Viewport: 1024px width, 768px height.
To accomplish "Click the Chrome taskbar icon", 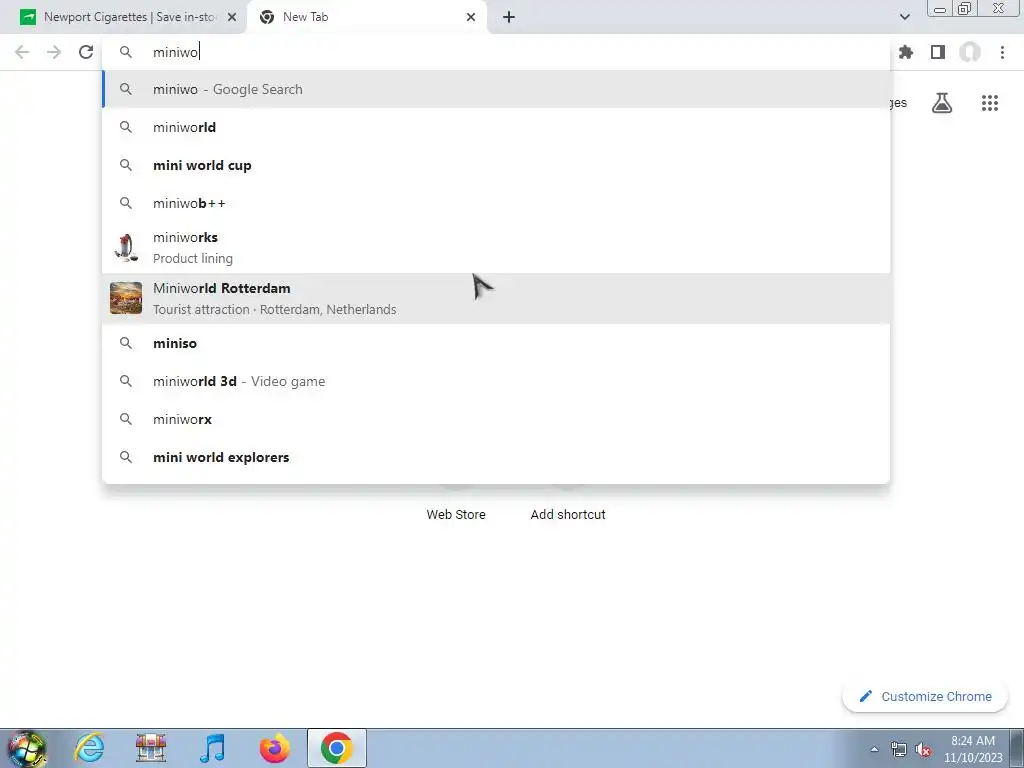I will [336, 748].
